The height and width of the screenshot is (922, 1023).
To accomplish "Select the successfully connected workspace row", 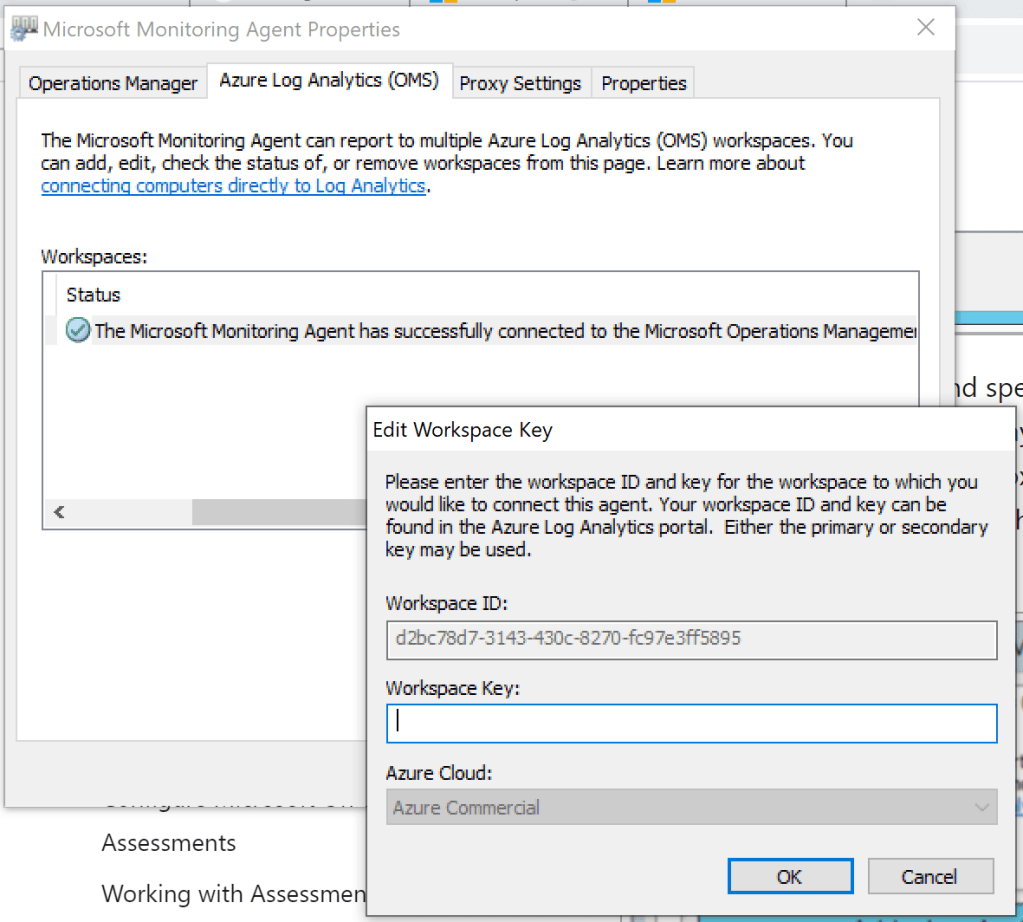I will click(x=500, y=331).
